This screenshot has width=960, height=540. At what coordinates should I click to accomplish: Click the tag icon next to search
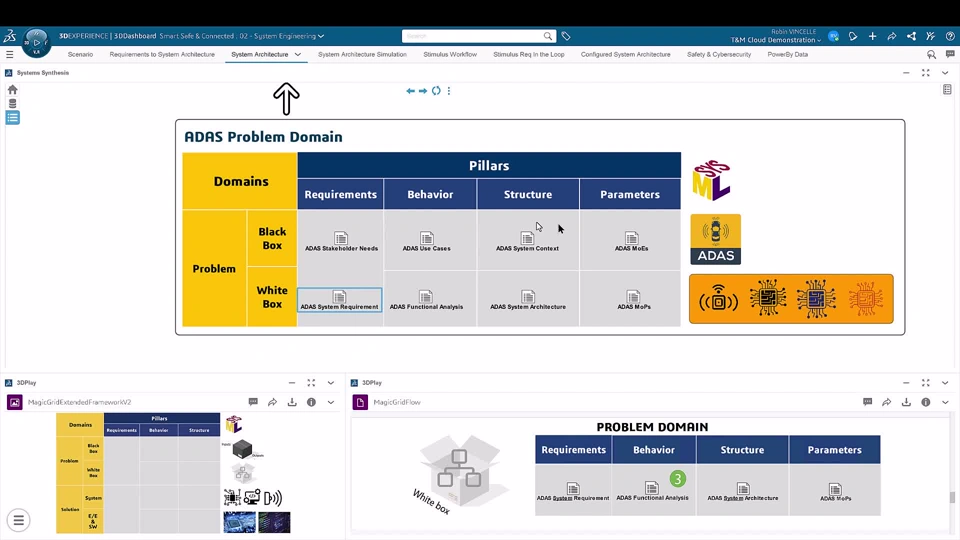[x=566, y=36]
